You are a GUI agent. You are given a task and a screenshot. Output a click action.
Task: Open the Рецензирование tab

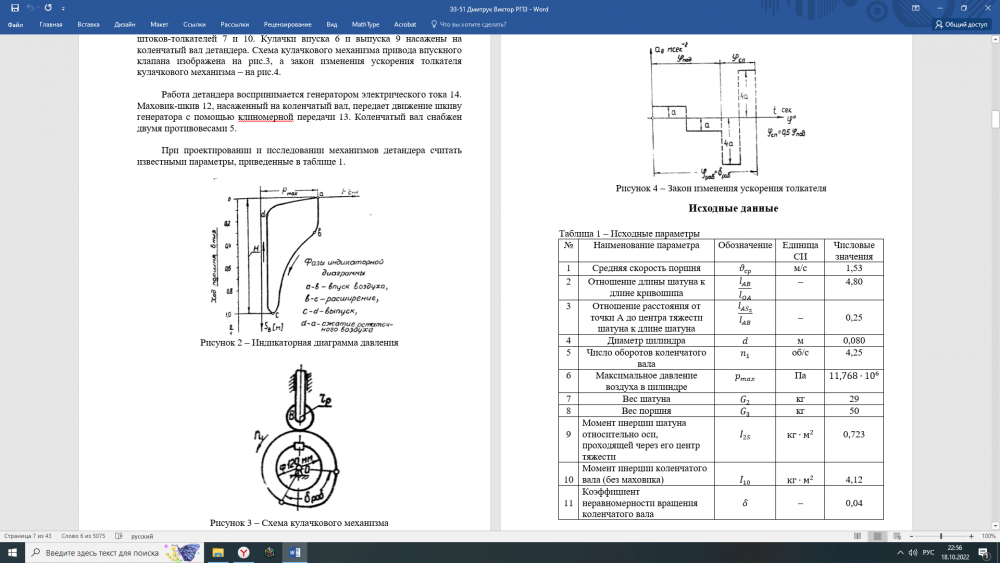pos(287,24)
